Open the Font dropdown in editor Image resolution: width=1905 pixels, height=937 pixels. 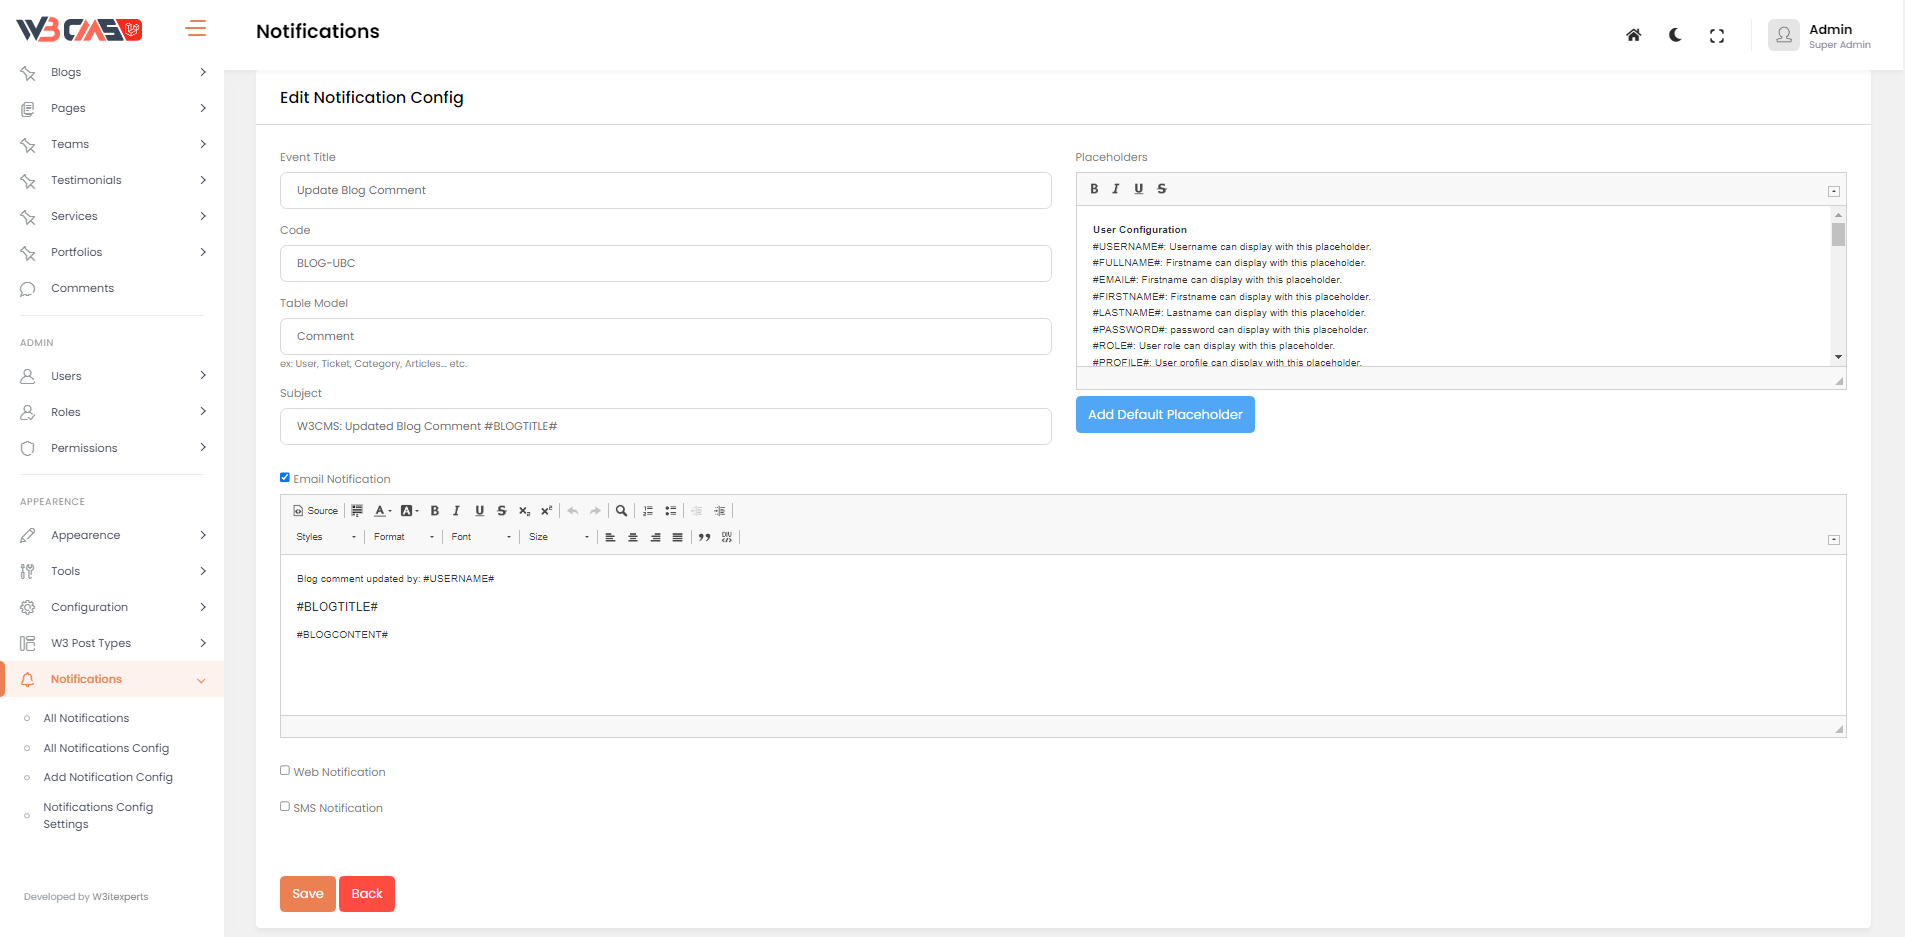[x=481, y=537]
